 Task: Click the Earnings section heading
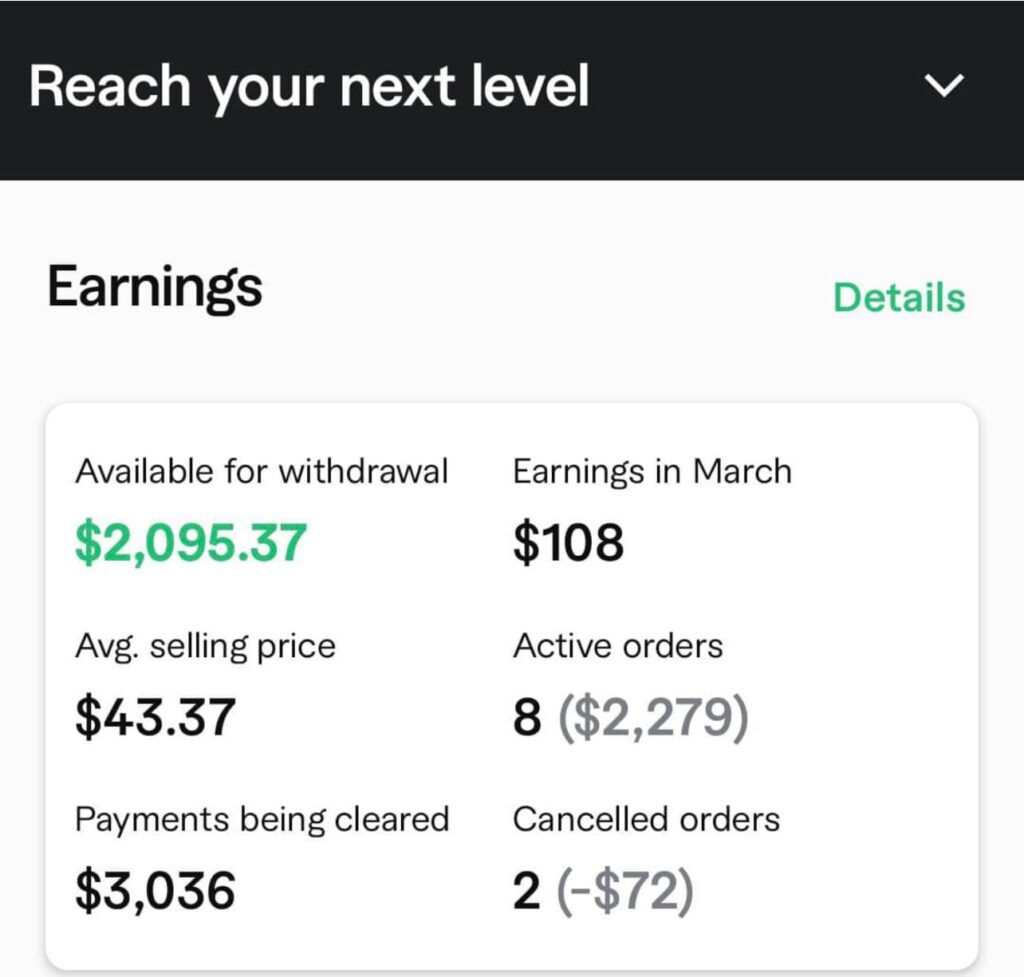pyautogui.click(x=155, y=288)
